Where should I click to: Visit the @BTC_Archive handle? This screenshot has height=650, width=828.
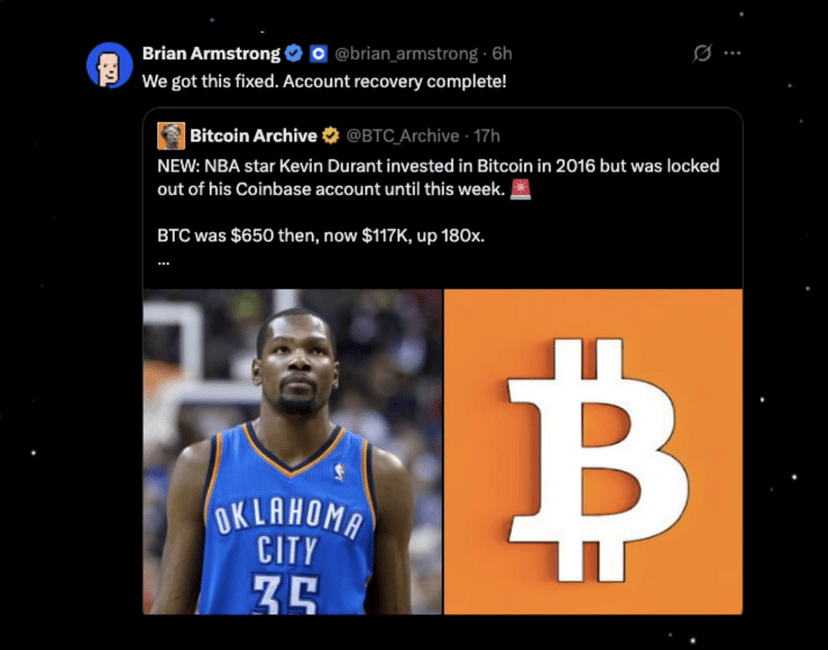[402, 136]
